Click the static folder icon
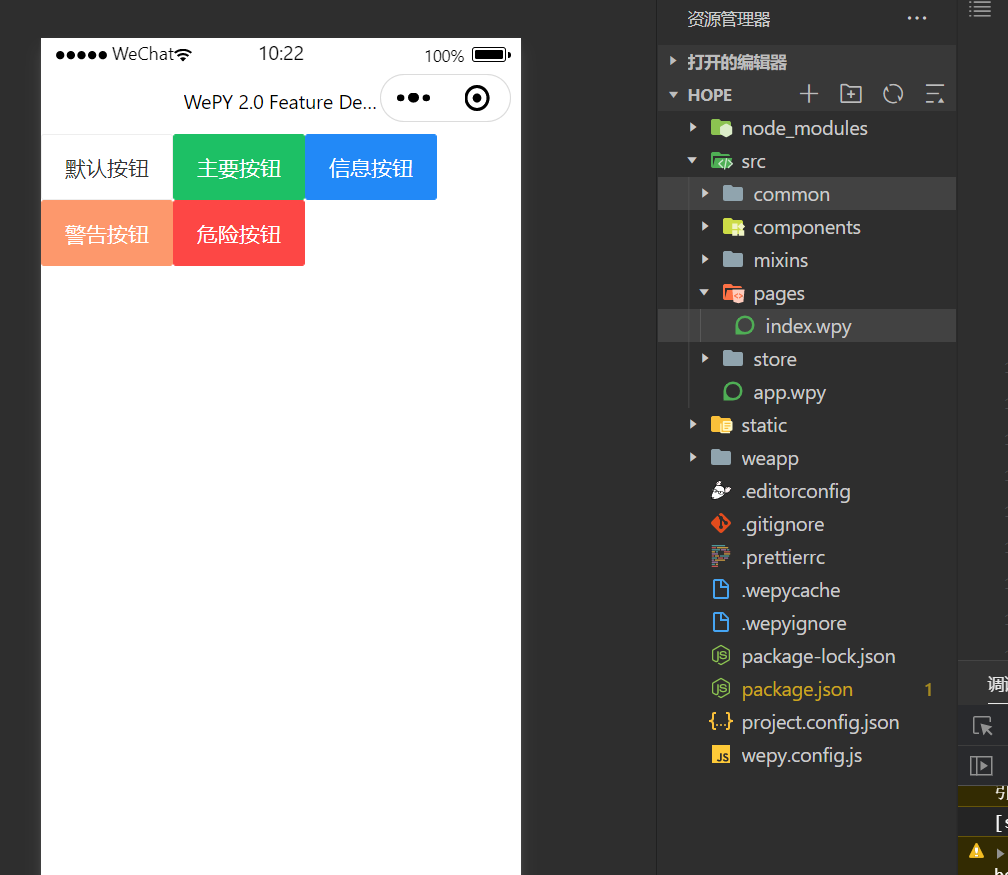The height and width of the screenshot is (875, 1008). [x=721, y=425]
